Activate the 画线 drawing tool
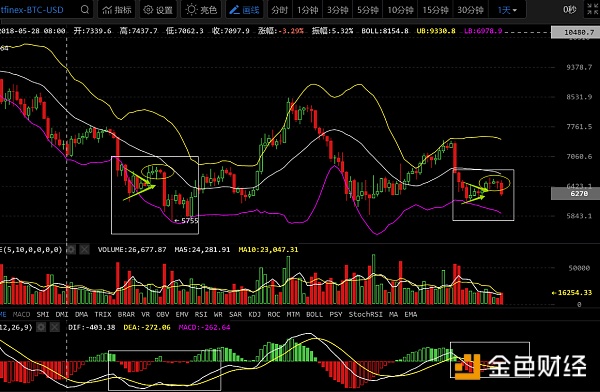600x392 pixels. click(244, 10)
